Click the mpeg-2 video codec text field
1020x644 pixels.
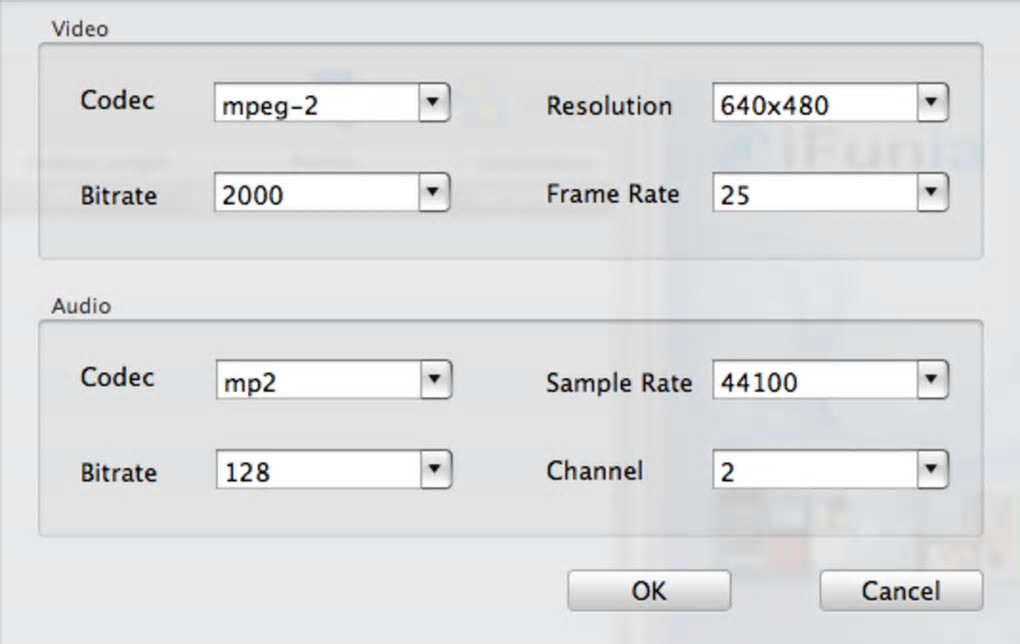(x=316, y=104)
